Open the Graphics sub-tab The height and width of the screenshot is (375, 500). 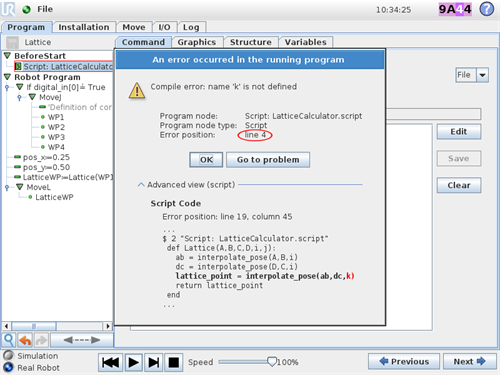197,42
